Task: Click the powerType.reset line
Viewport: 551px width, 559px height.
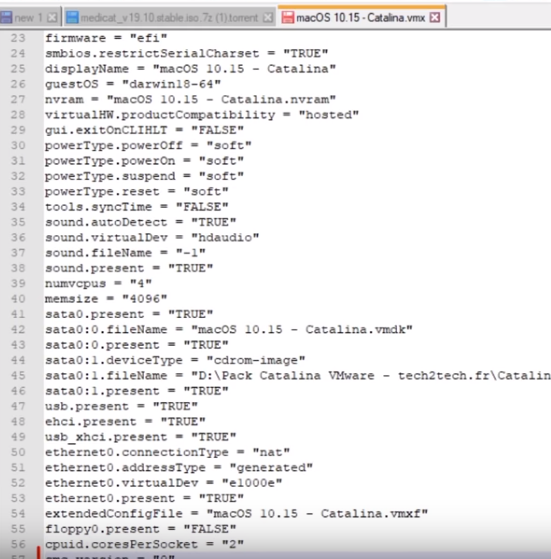Action: point(137,191)
